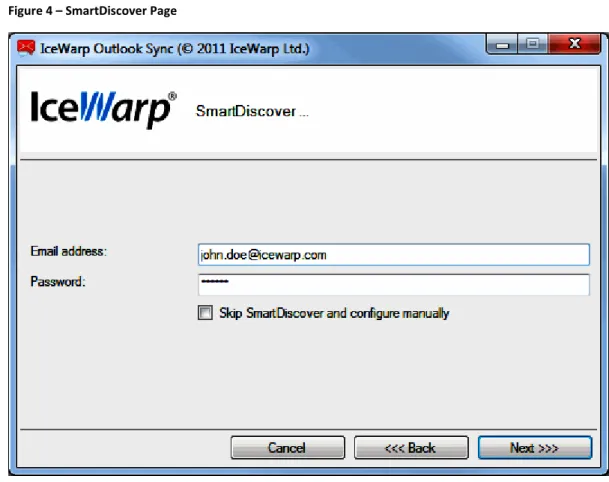609x482 pixels.
Task: Proceed with the Next >>> button
Action: [535, 448]
